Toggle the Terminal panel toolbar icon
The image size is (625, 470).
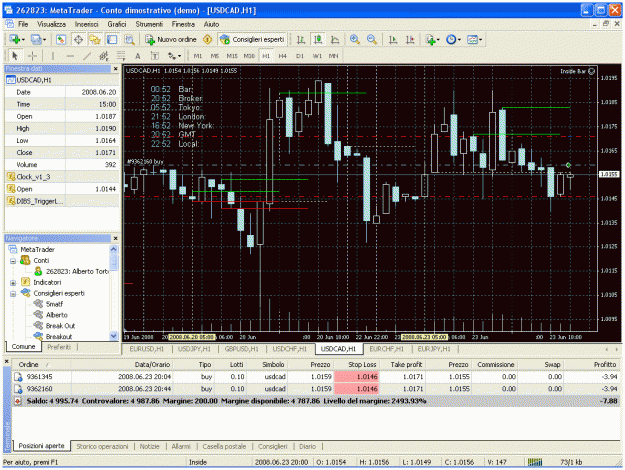(x=112, y=39)
